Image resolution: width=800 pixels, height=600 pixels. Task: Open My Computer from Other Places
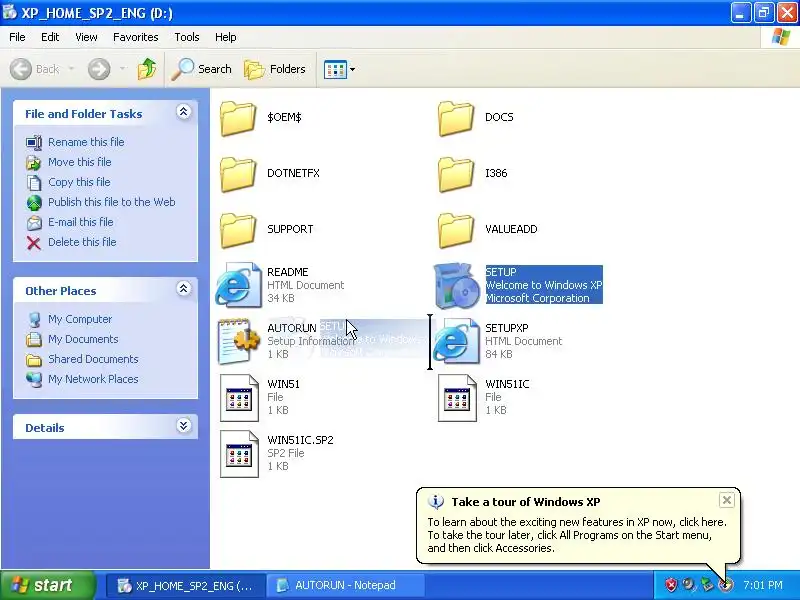click(80, 319)
